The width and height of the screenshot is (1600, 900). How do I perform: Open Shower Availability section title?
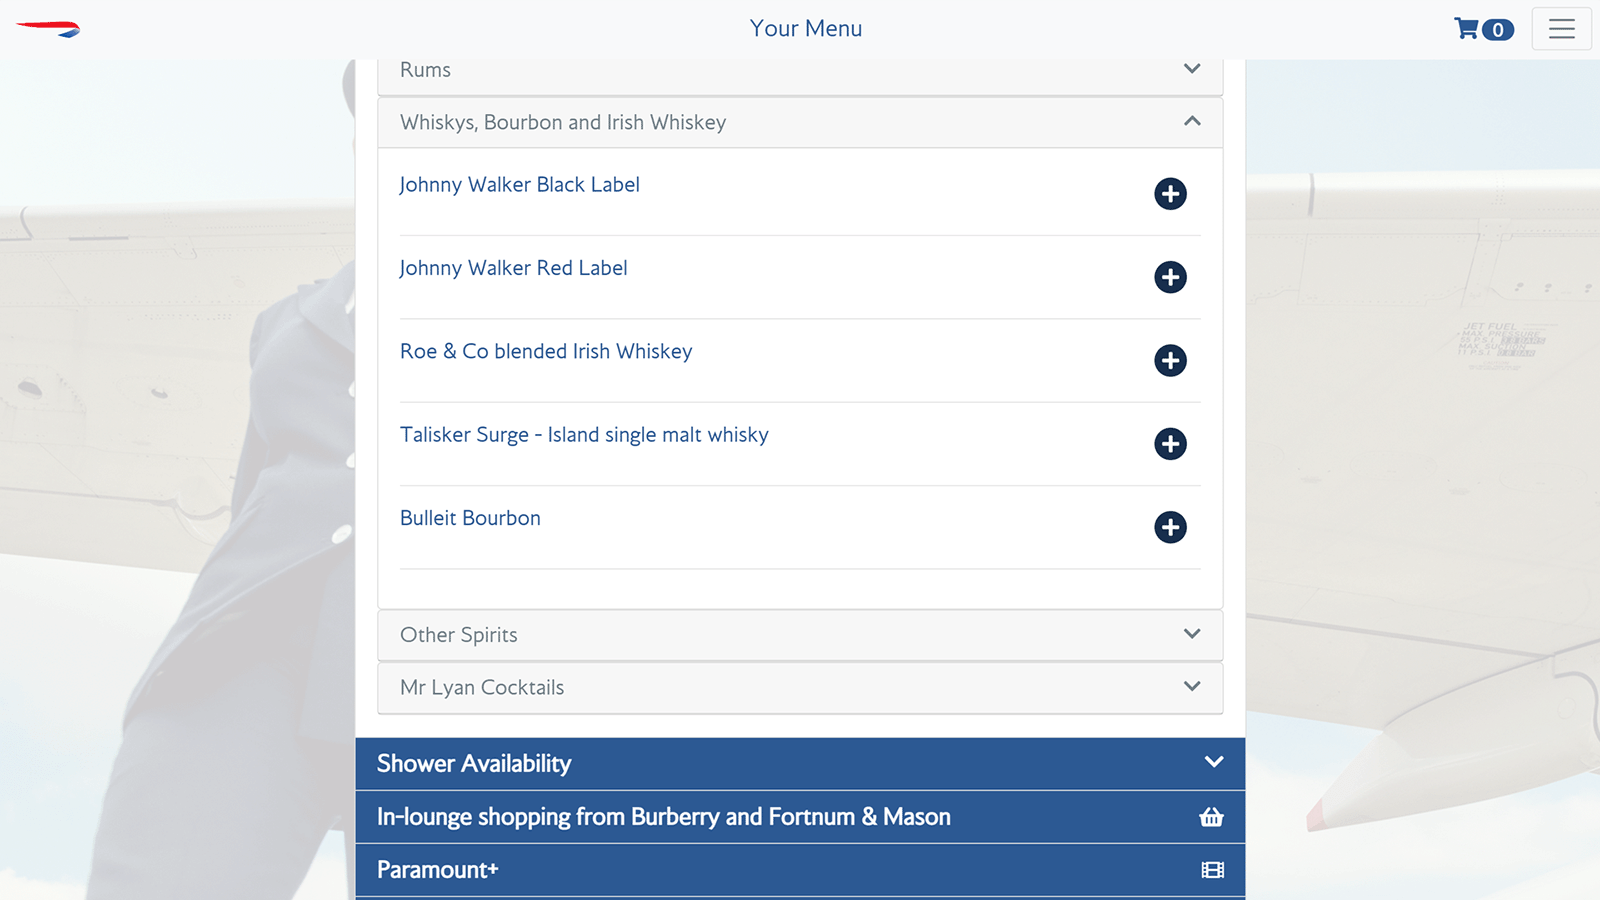pos(474,764)
